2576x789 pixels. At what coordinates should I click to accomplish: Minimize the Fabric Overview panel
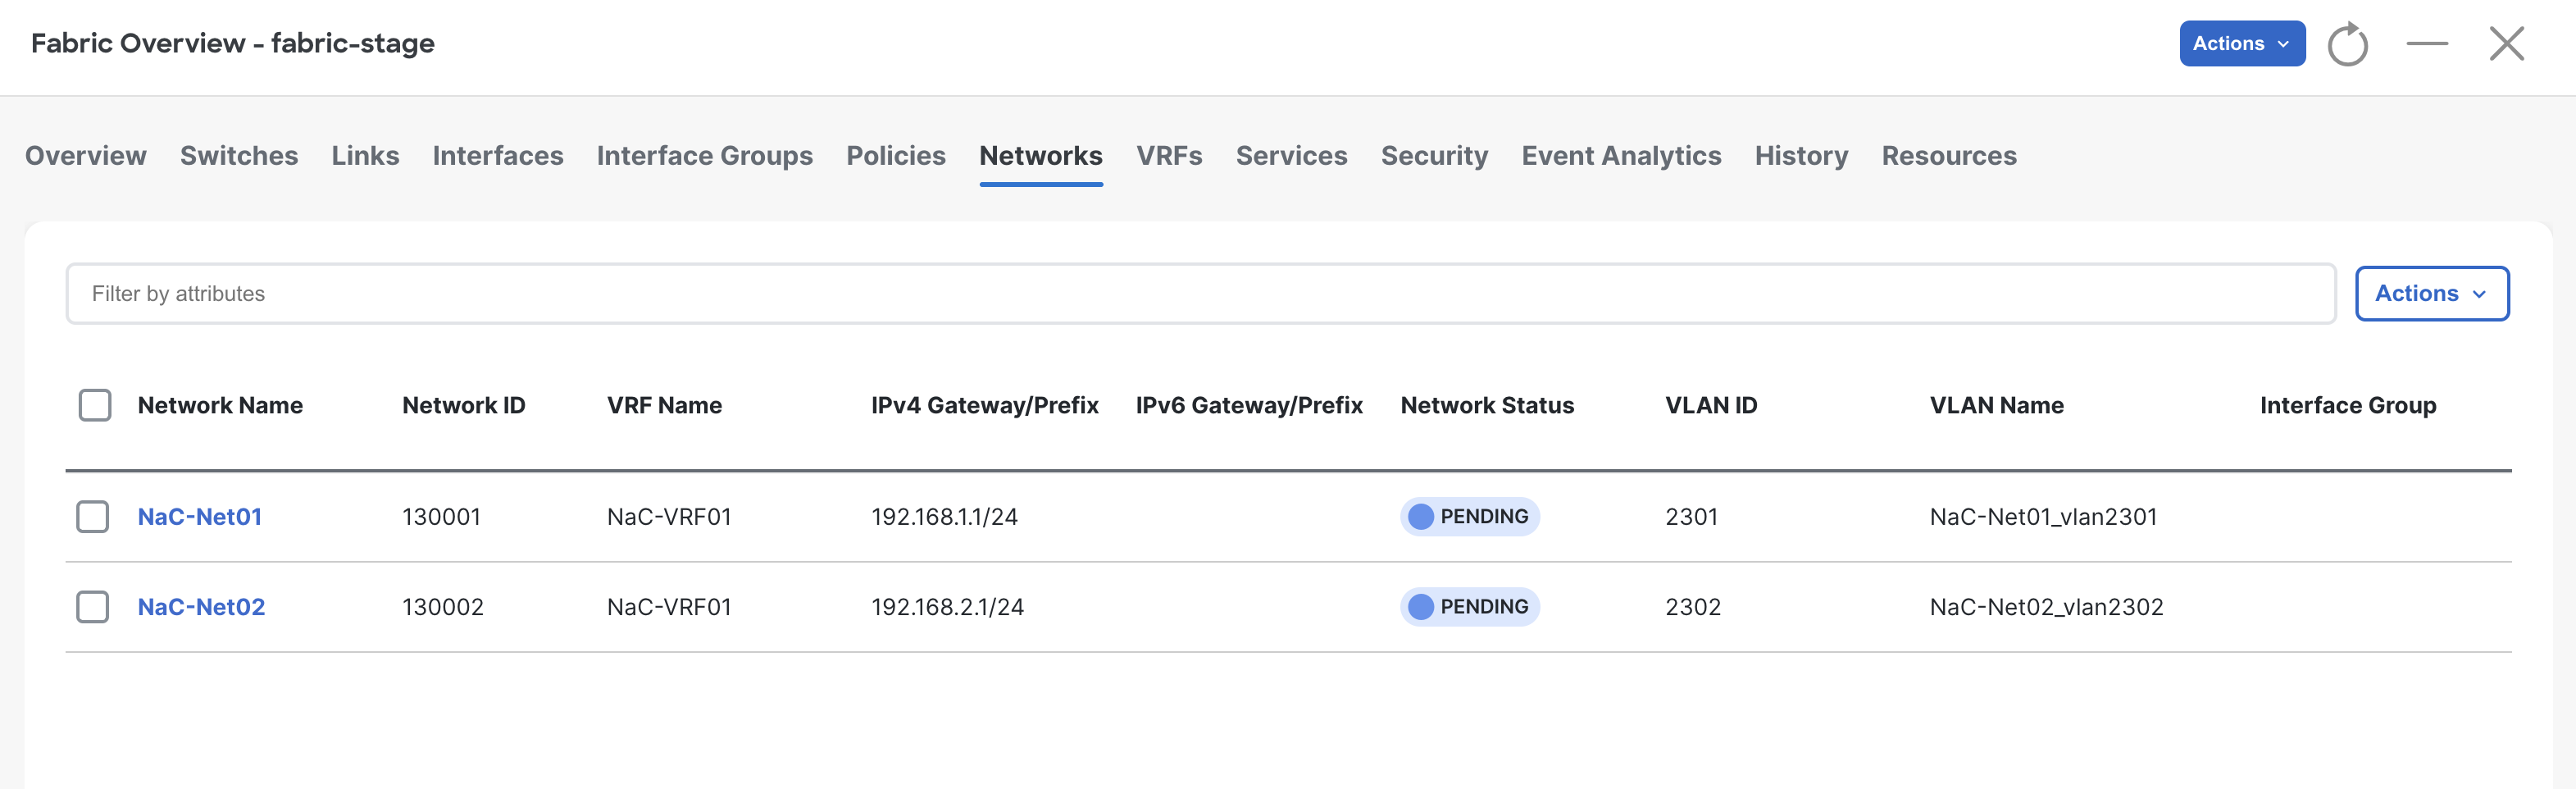coord(2427,43)
